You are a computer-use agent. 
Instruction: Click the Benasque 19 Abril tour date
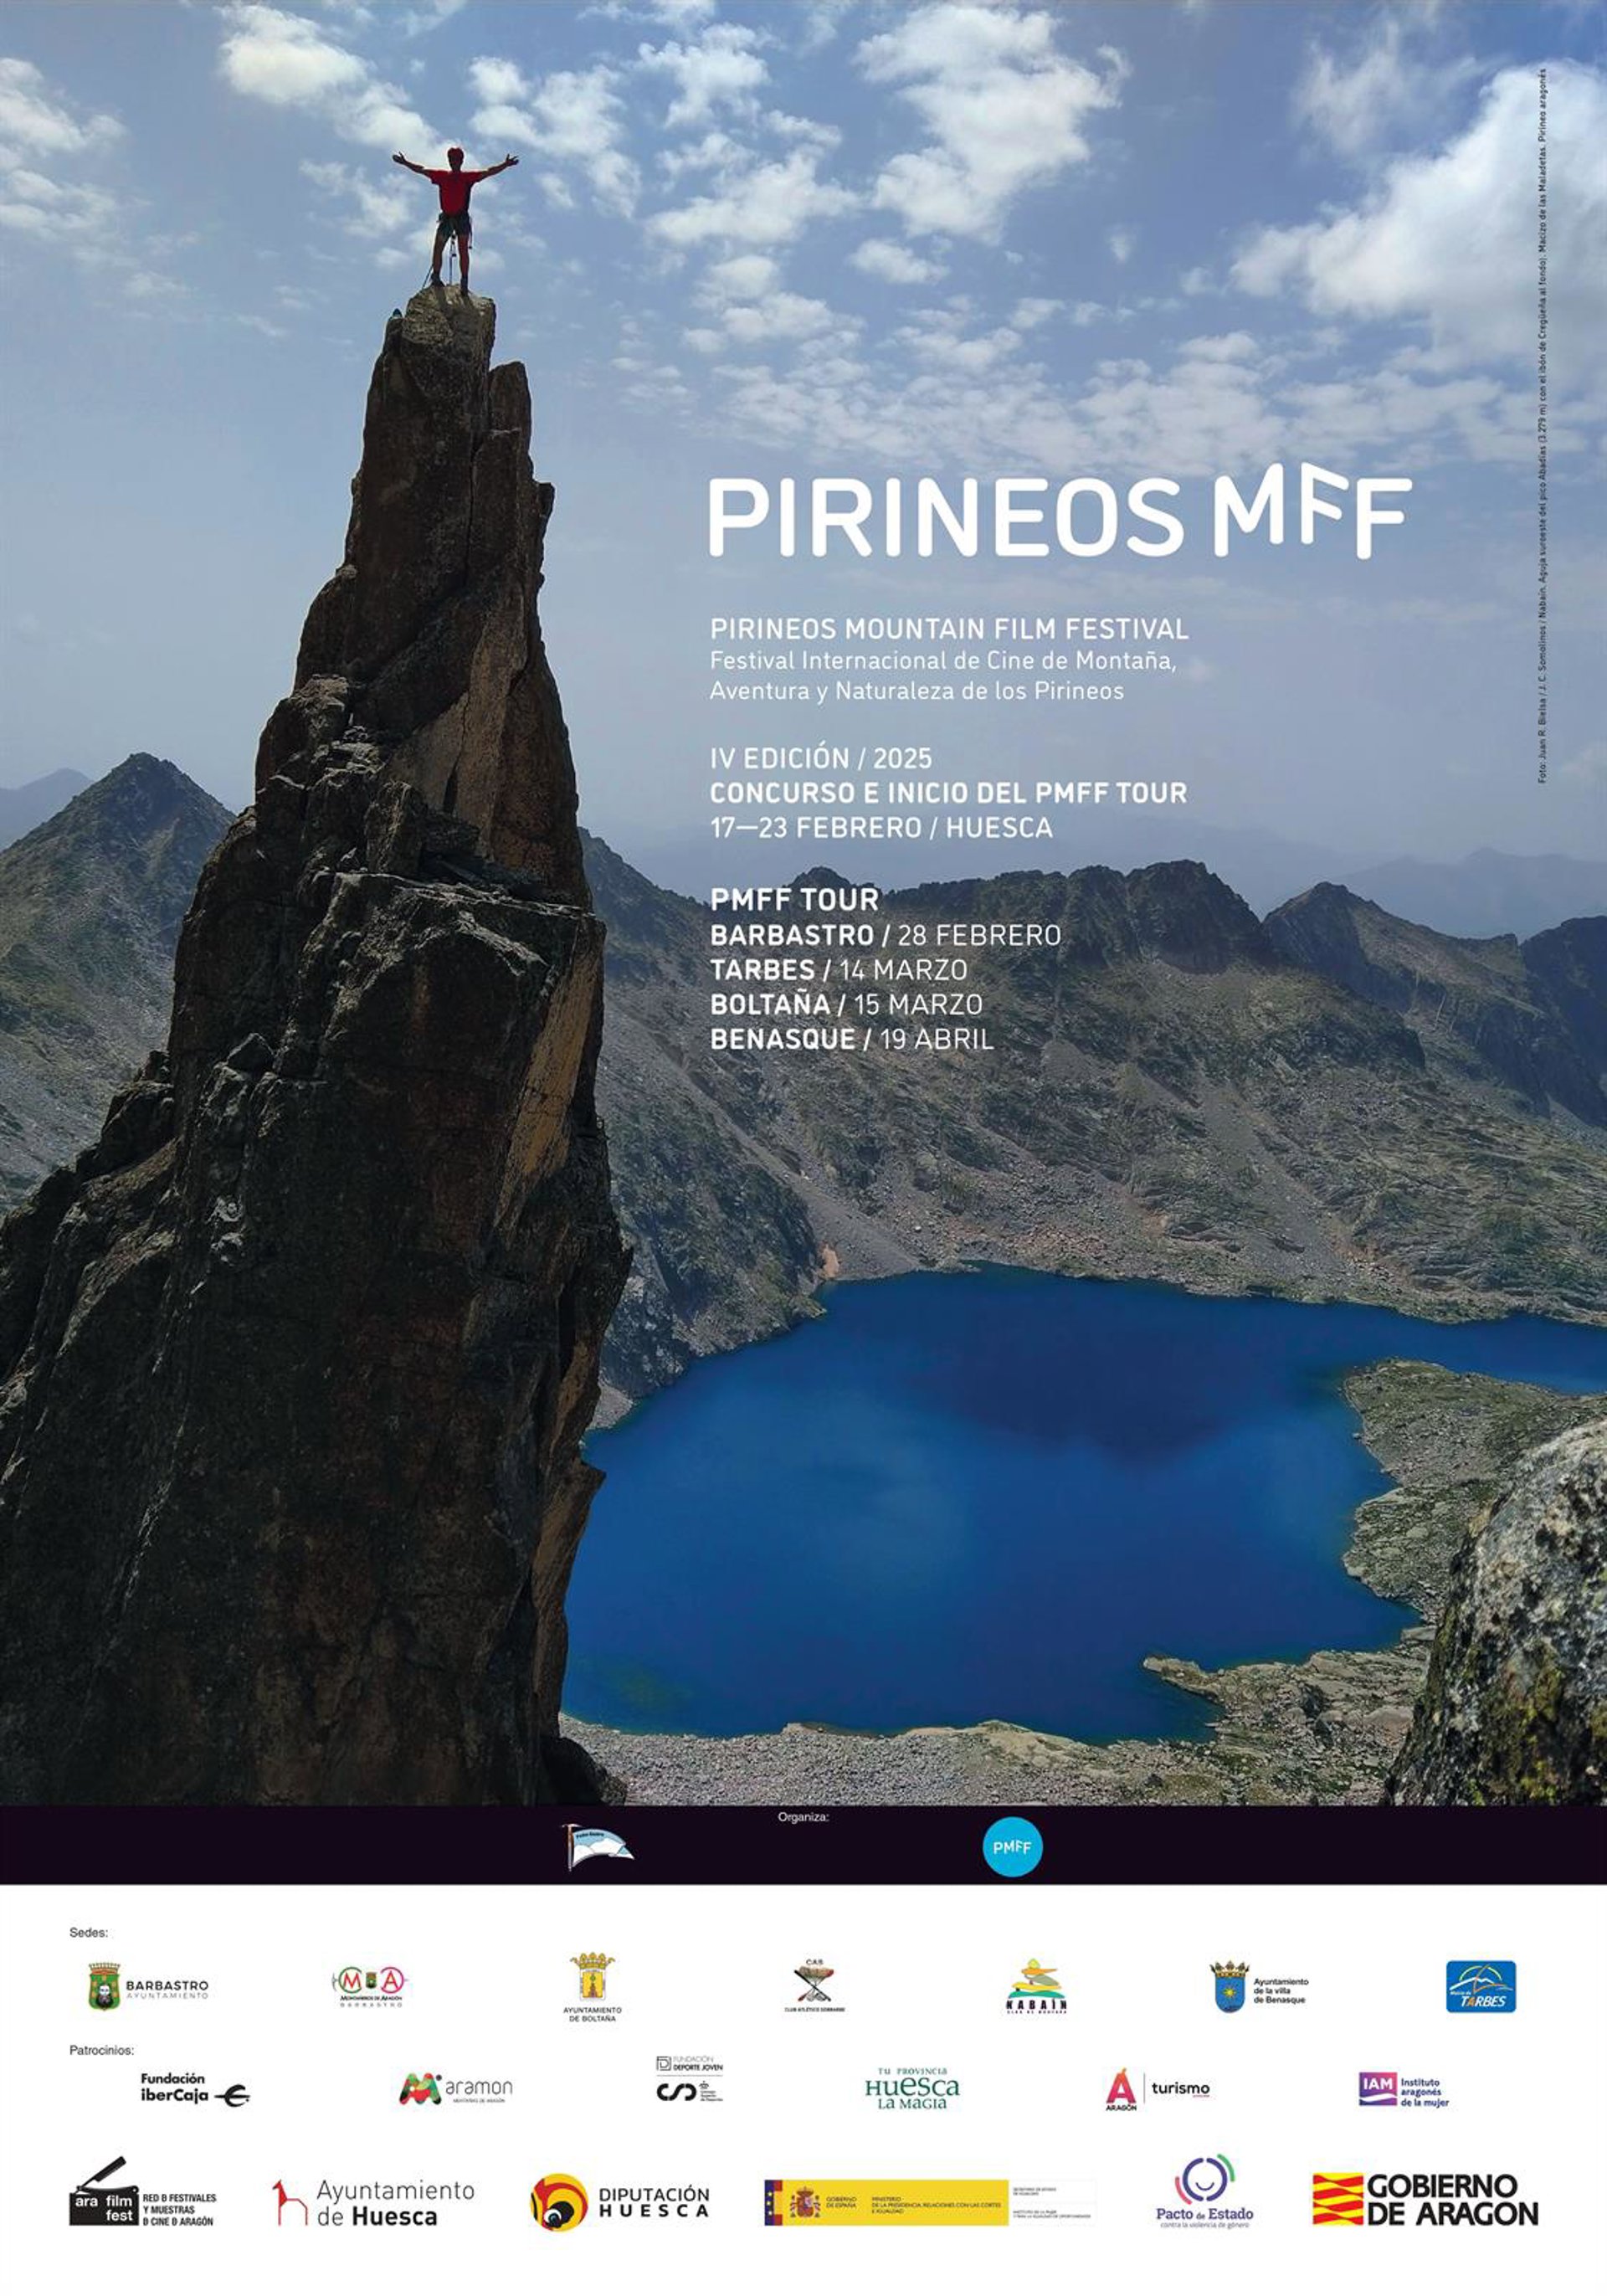tap(851, 1039)
